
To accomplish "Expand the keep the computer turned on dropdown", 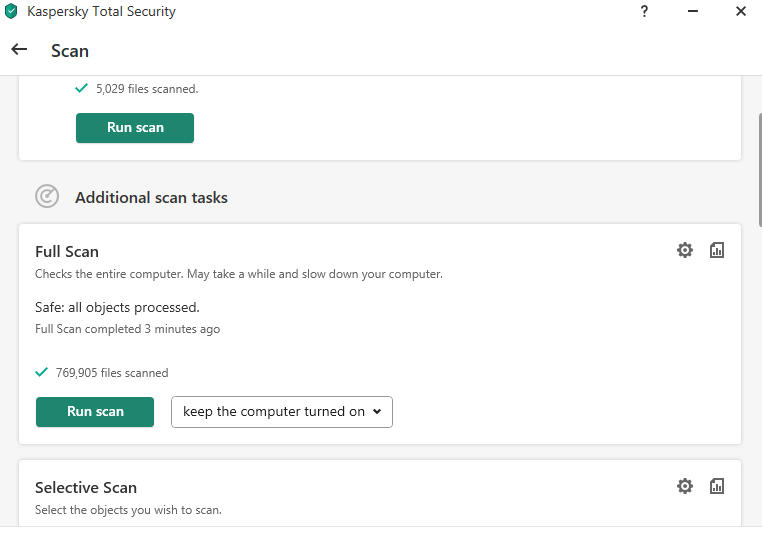I will tap(282, 412).
